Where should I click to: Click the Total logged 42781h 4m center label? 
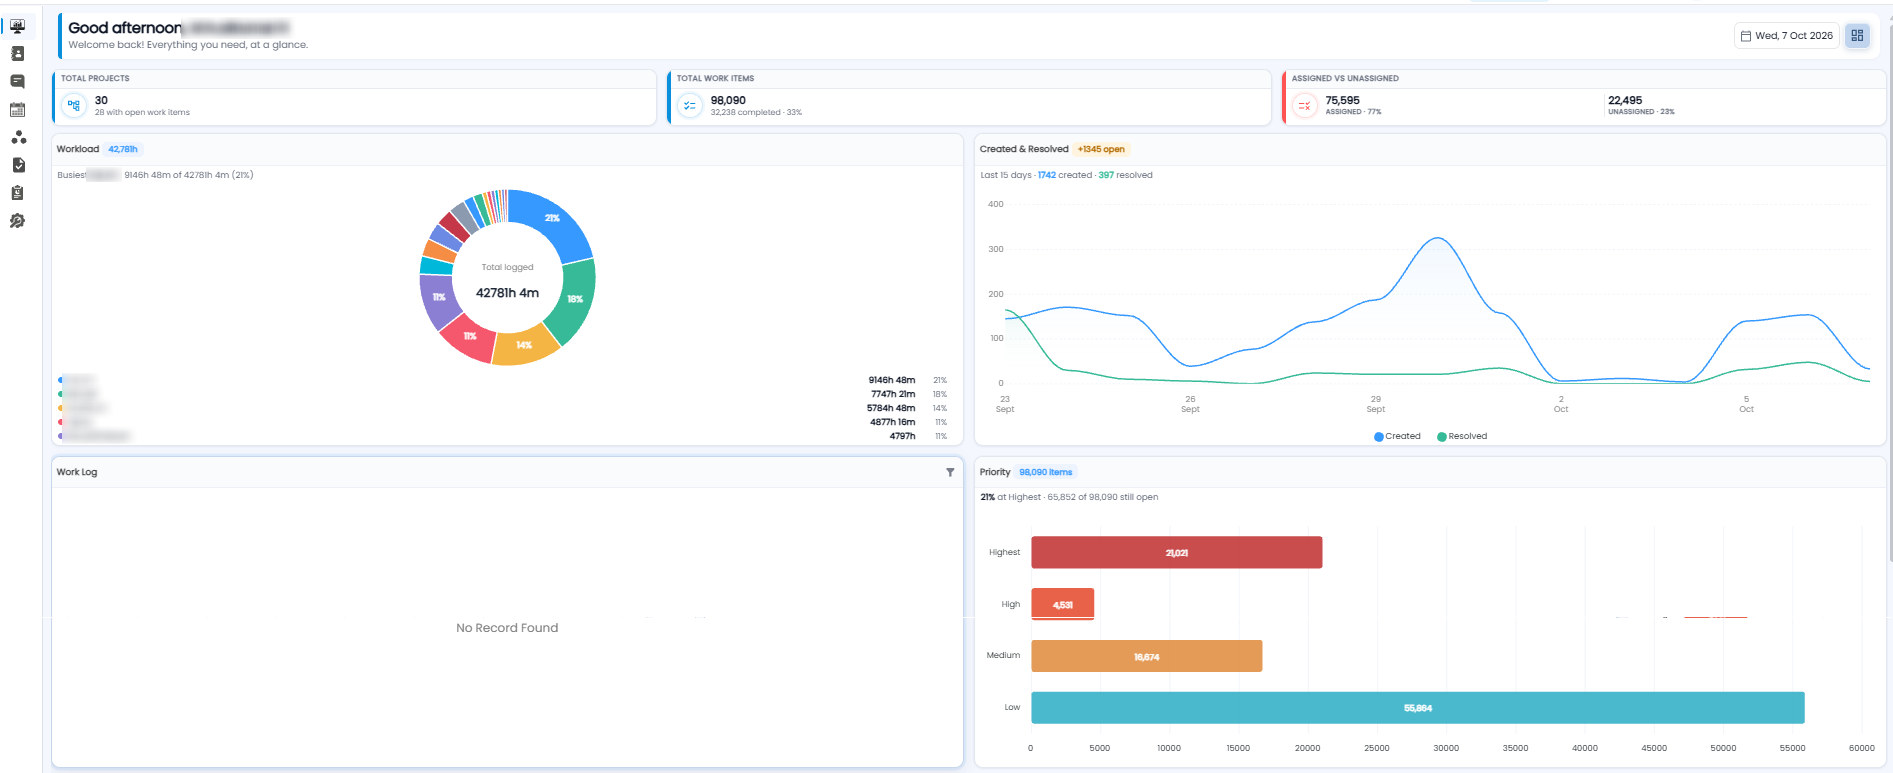507,282
